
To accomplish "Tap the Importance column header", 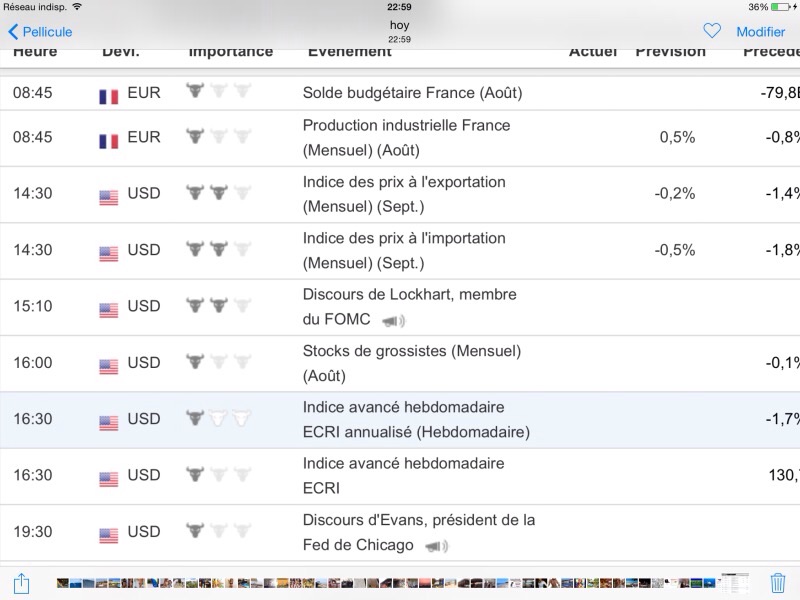I will [x=230, y=52].
